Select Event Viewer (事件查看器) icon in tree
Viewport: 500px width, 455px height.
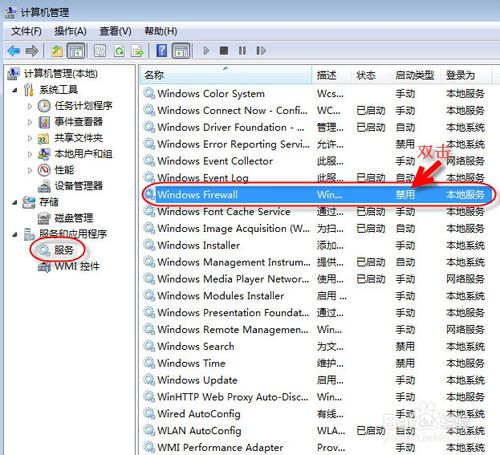tap(44, 122)
